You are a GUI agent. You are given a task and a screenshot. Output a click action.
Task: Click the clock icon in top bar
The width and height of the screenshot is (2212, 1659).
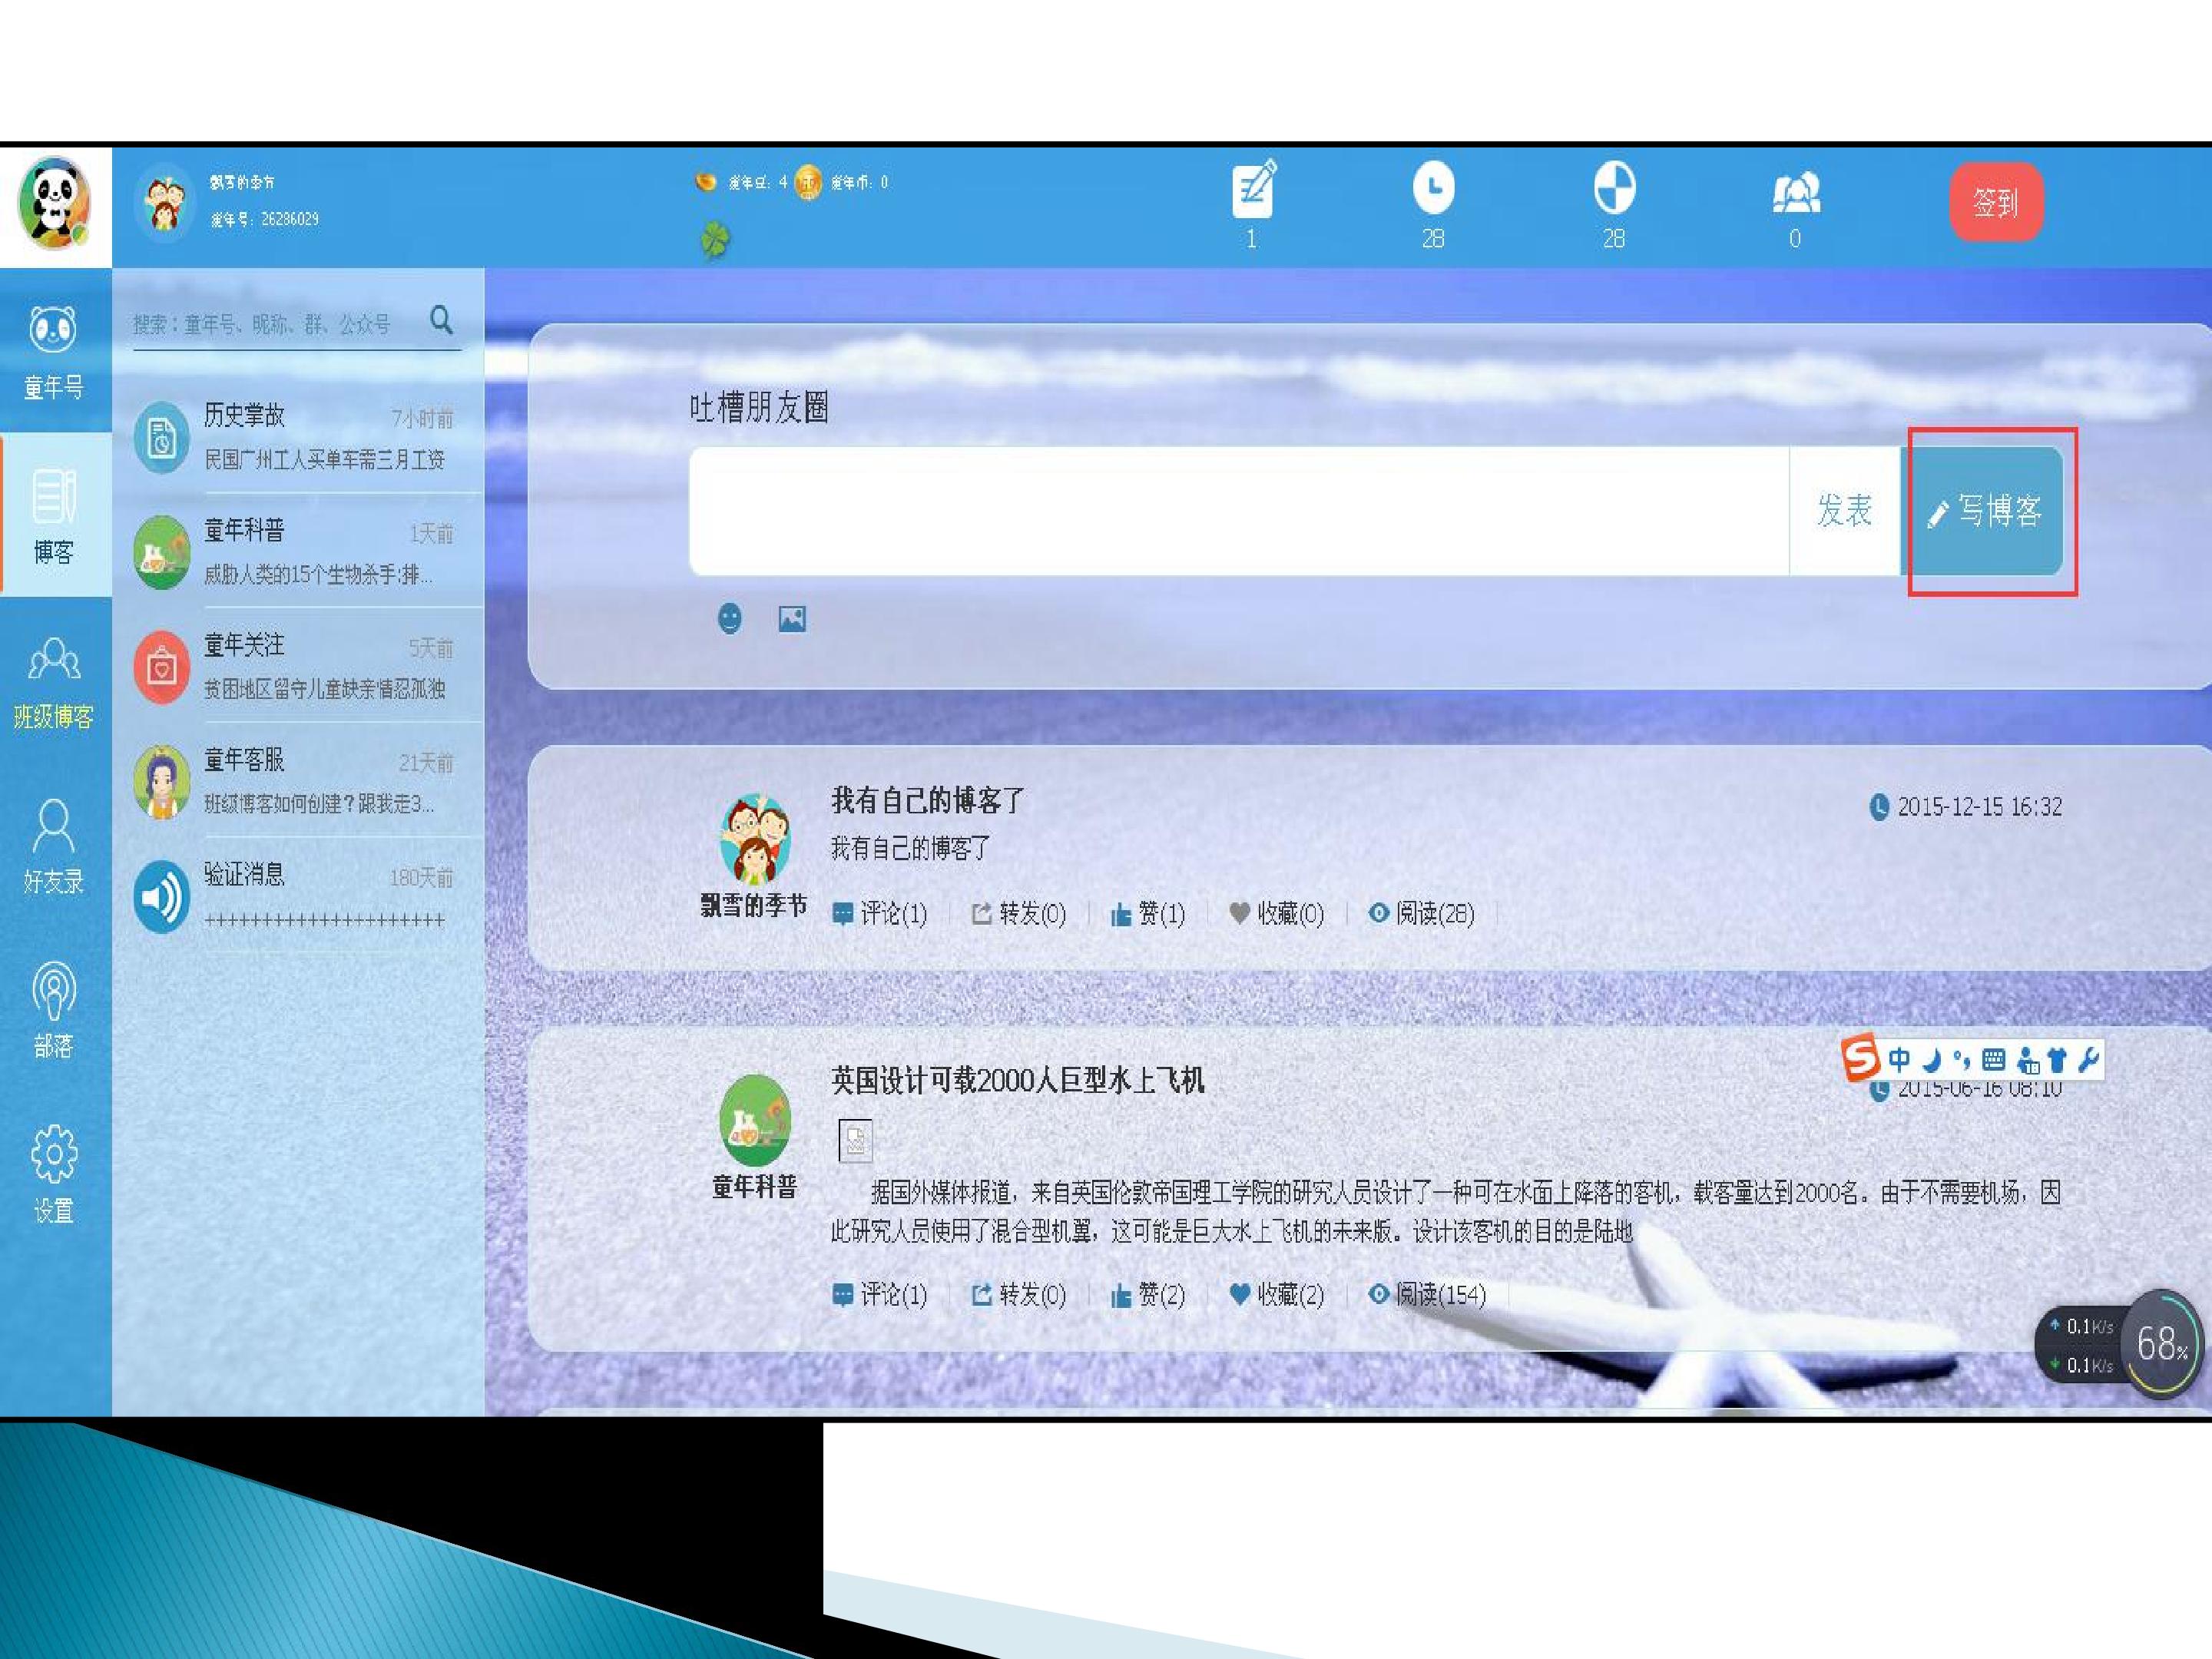pyautogui.click(x=1433, y=188)
